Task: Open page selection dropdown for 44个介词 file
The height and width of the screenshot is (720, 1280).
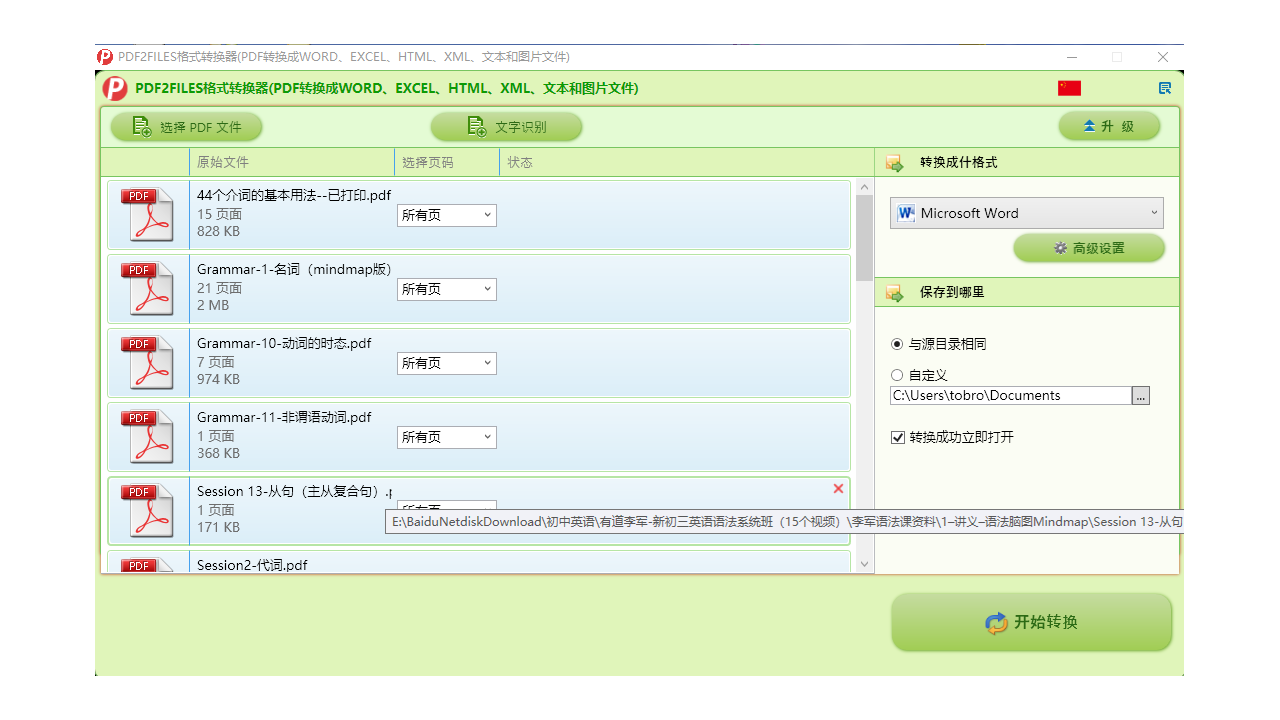Action: coord(447,215)
